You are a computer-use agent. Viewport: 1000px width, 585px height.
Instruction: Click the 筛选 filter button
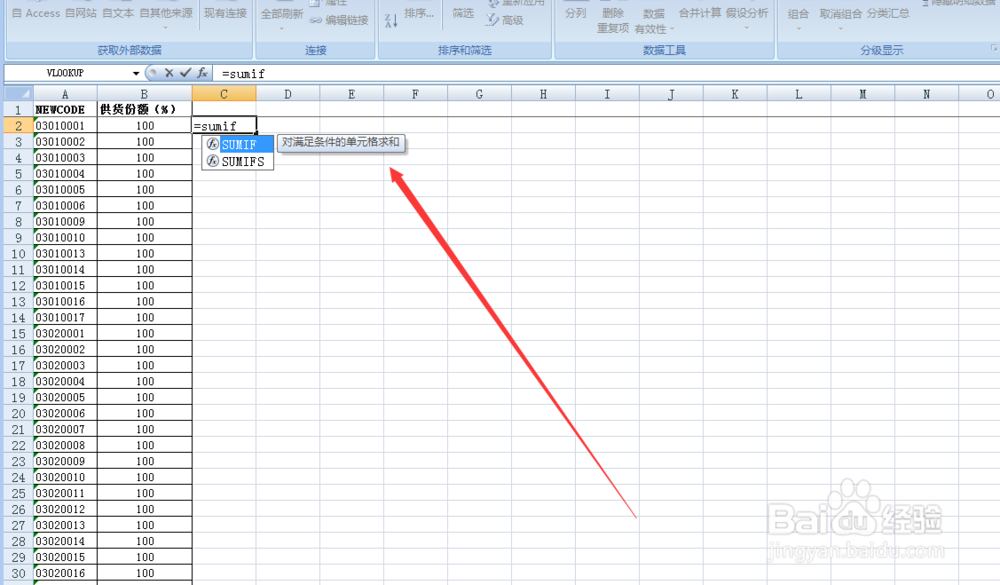(x=463, y=13)
